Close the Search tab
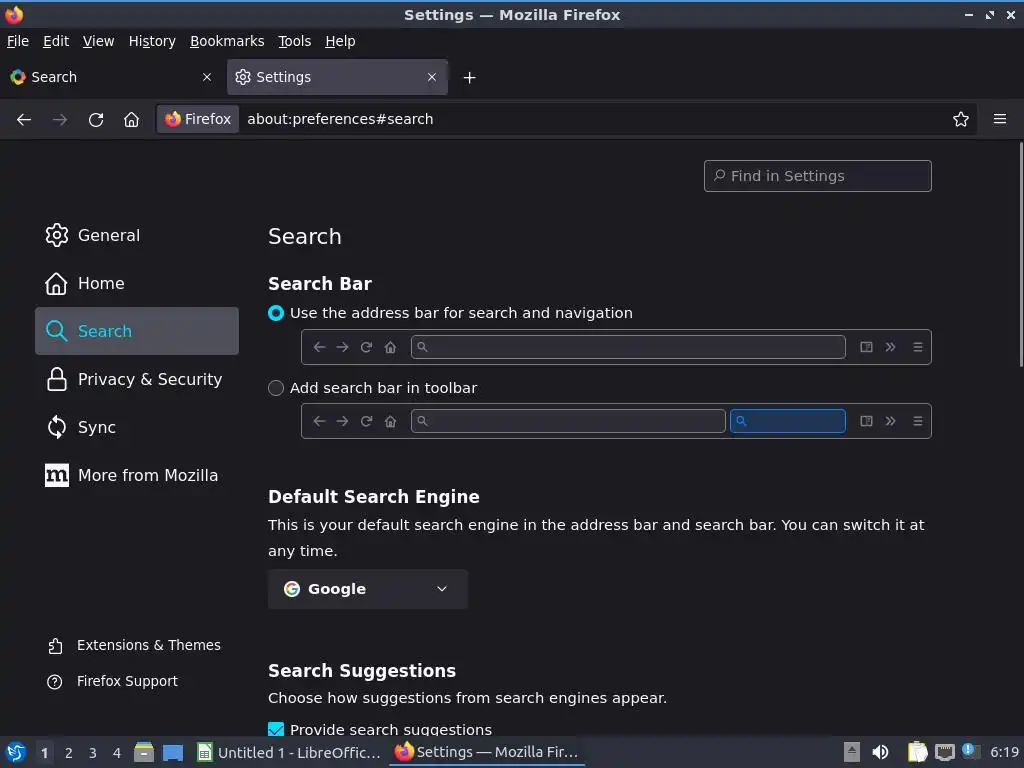The height and width of the screenshot is (768, 1024). pos(207,77)
